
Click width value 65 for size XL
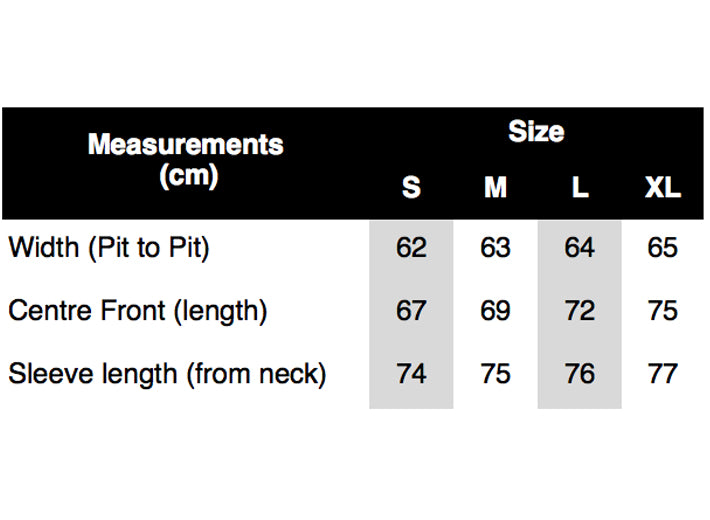click(662, 247)
